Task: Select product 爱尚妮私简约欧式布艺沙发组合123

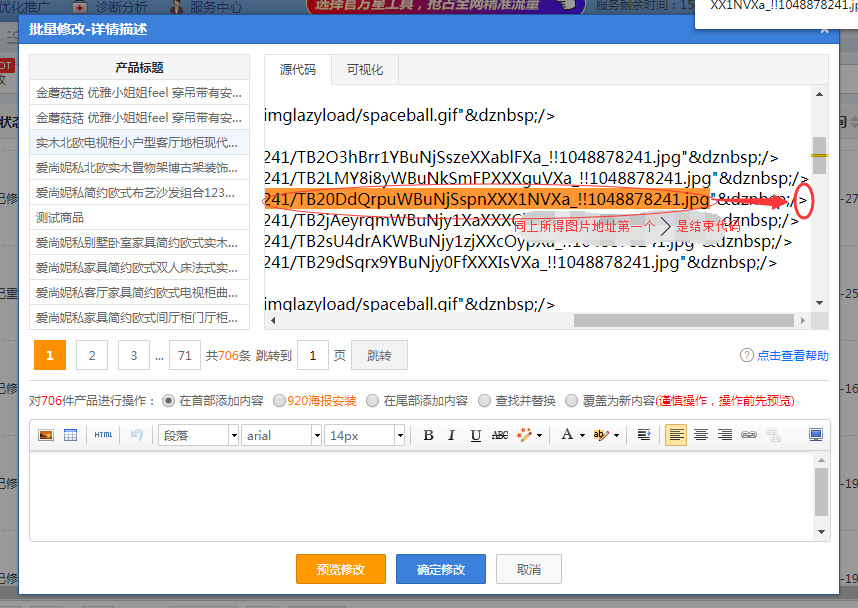Action: coord(140,193)
